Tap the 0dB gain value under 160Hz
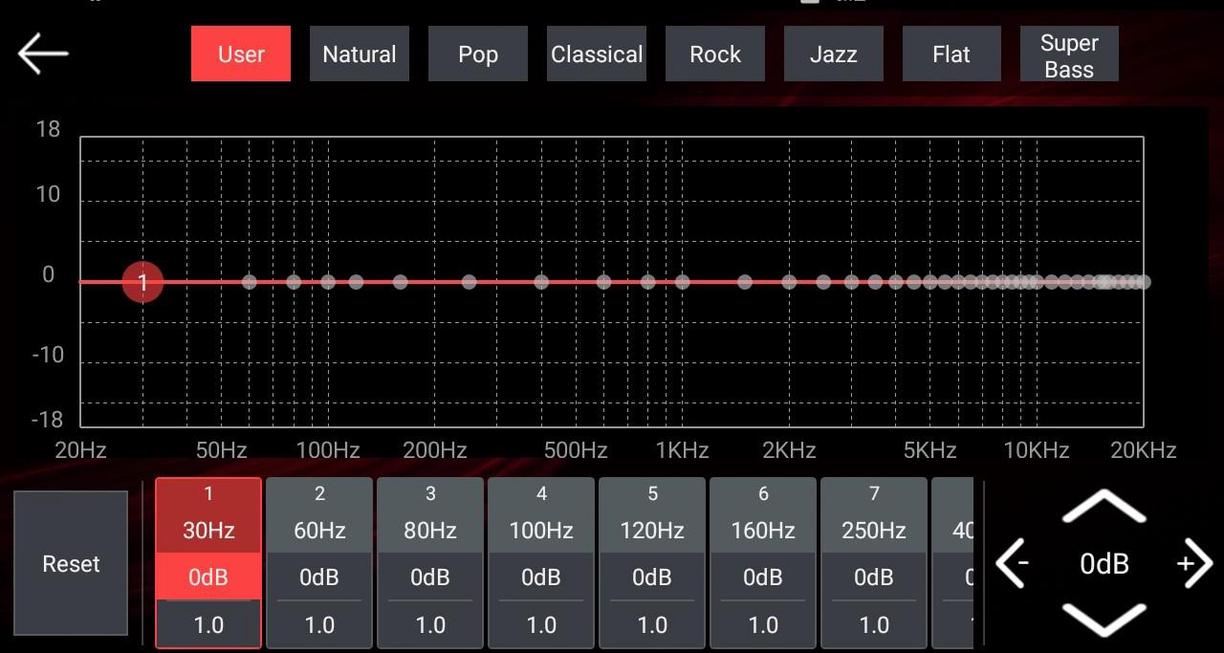1224x653 pixels. (x=763, y=577)
